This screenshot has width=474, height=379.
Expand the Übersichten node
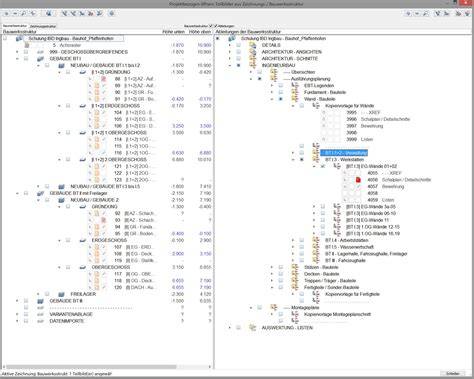[251, 72]
